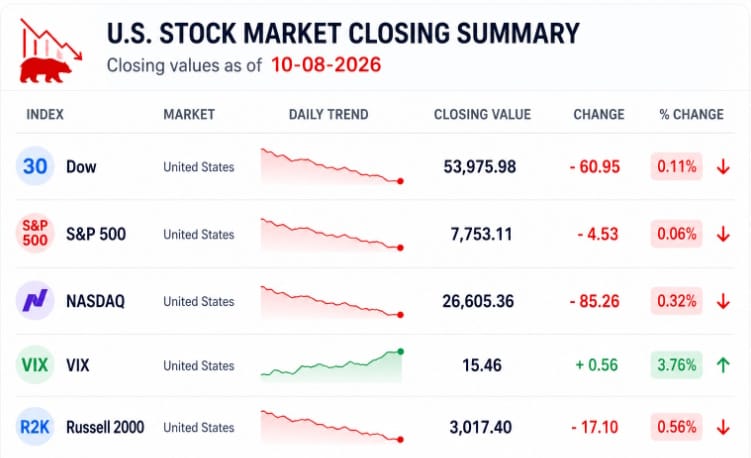Screen dimensions: 751x458
Task: Sort by the INDEX column header
Action: point(45,114)
